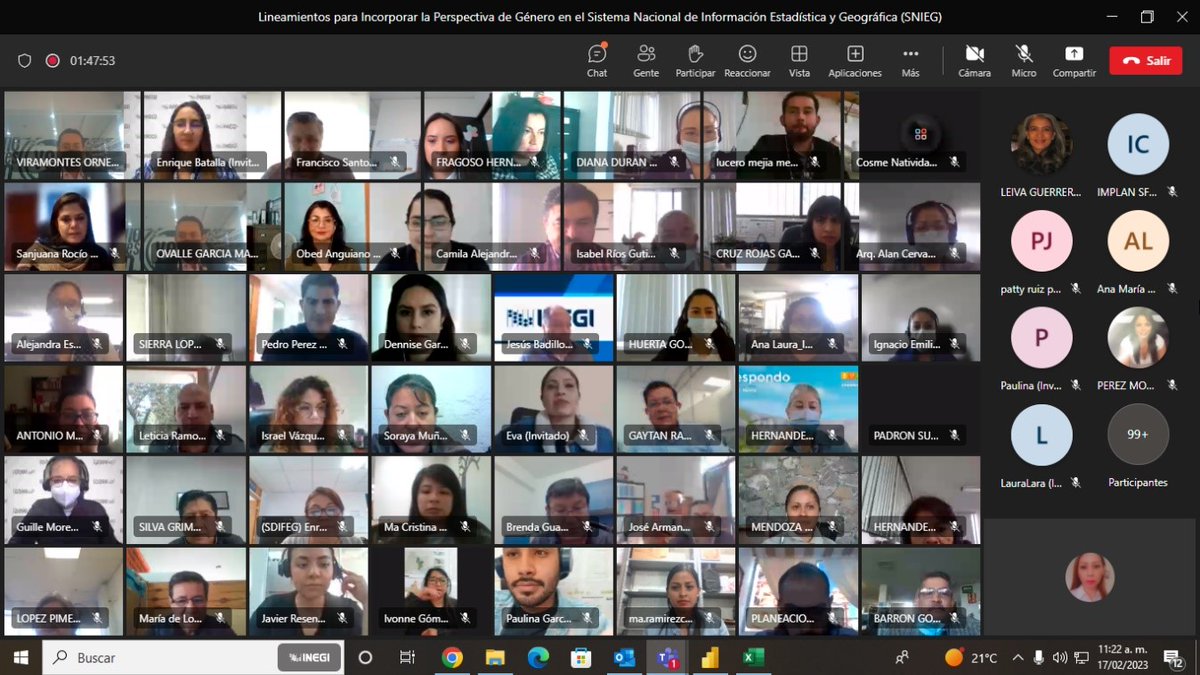Select Soraya Muñ video tile
1200x675 pixels.
point(431,409)
